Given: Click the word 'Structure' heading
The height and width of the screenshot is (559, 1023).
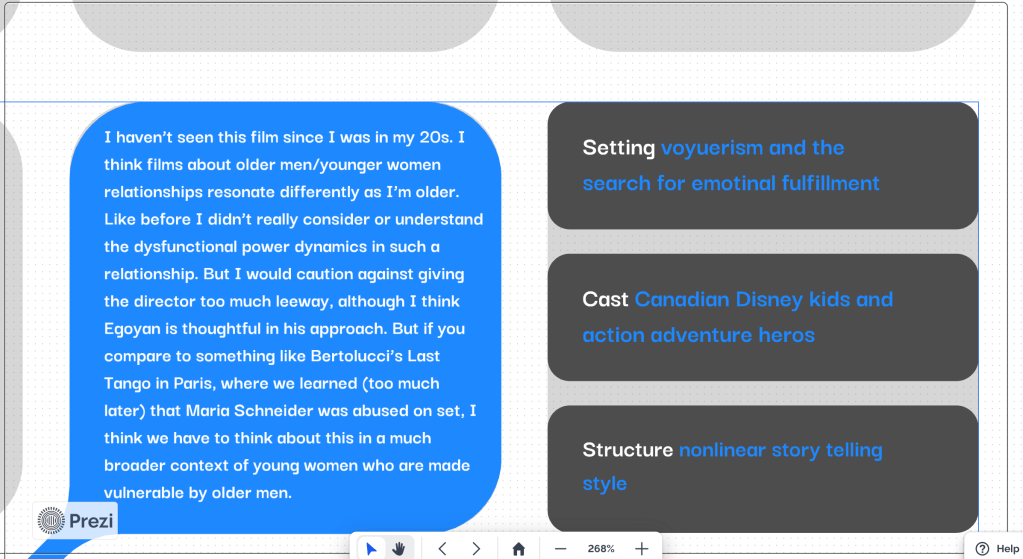Looking at the screenshot, I should pyautogui.click(x=627, y=450).
